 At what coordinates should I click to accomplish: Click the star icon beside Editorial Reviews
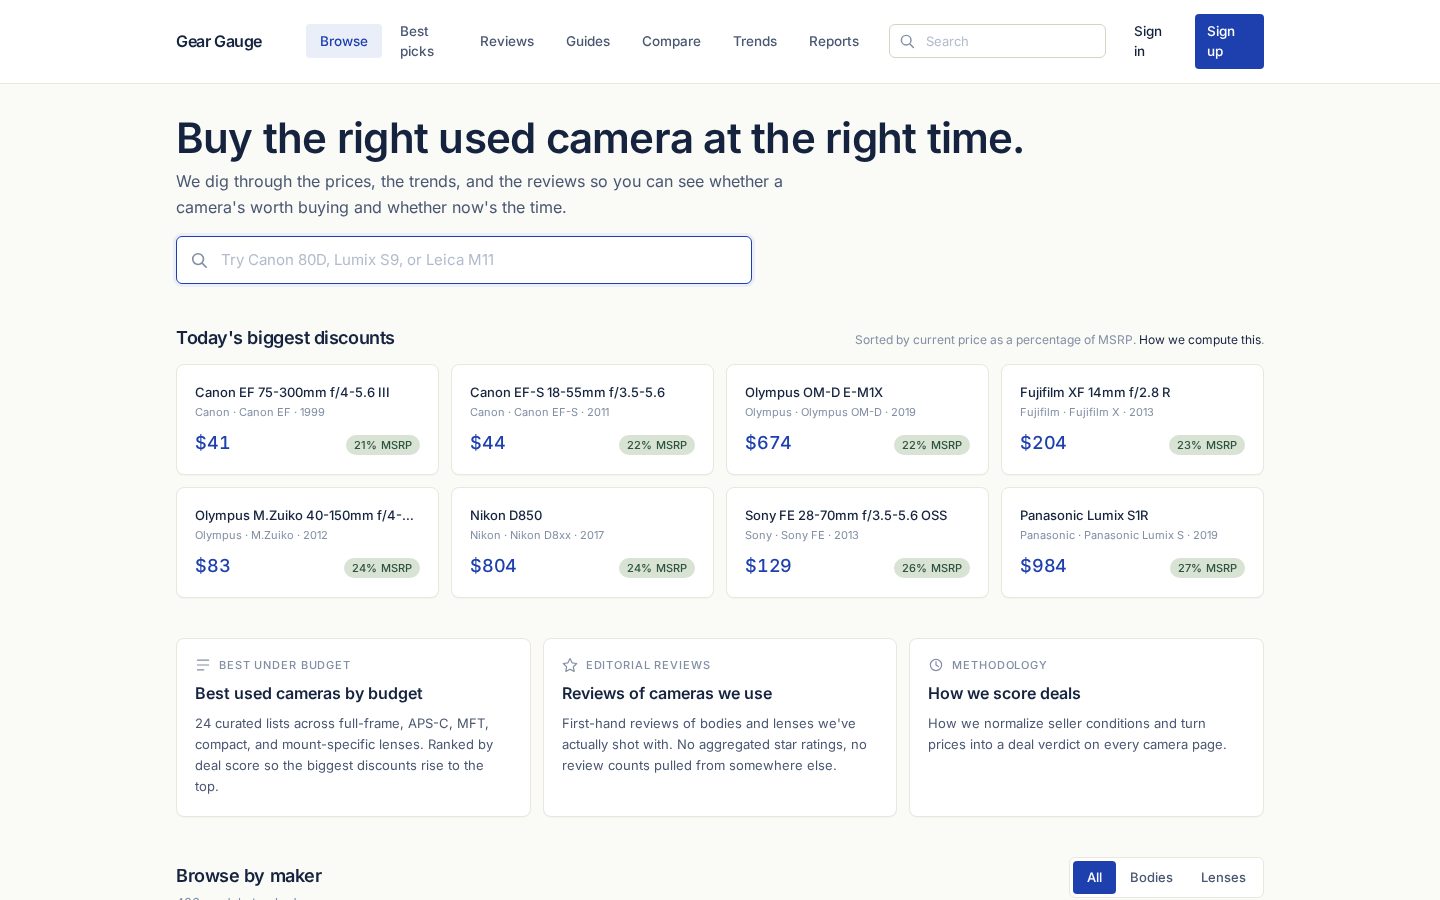pos(570,665)
